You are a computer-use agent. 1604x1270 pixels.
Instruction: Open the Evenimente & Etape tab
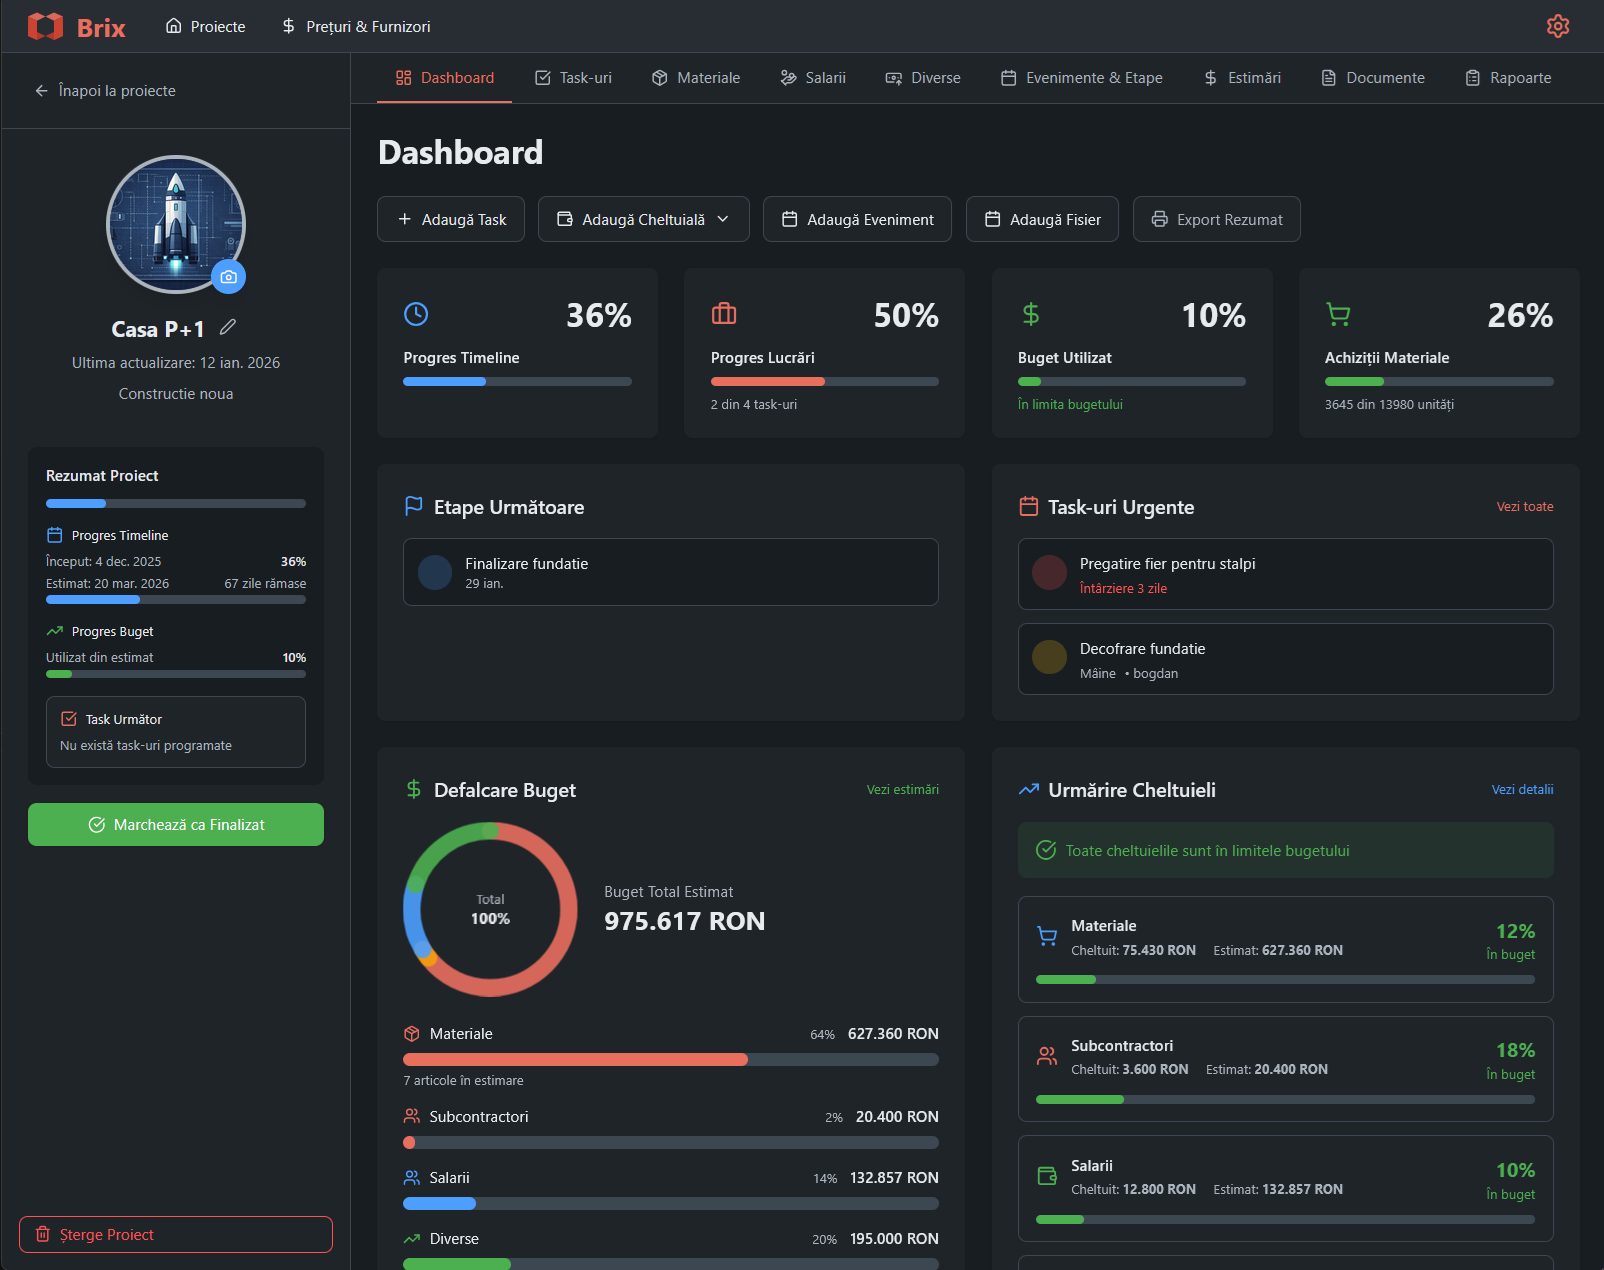click(x=1081, y=78)
